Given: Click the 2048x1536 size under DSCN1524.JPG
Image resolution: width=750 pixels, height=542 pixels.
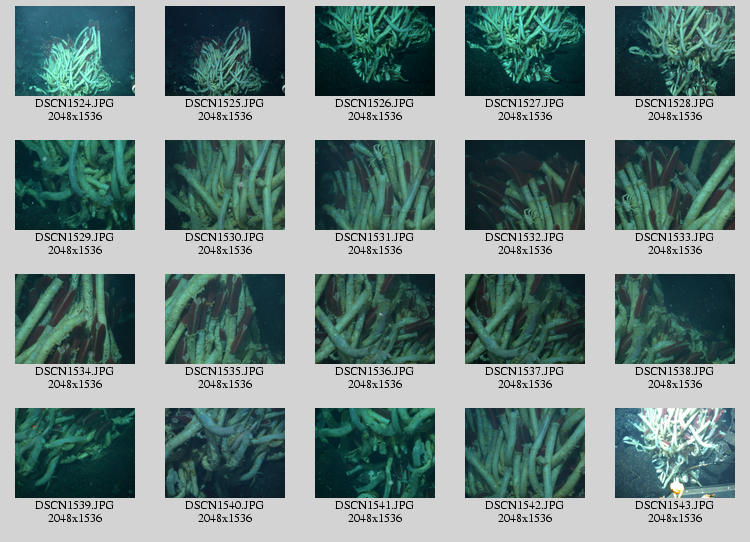Looking at the screenshot, I should pos(75,116).
